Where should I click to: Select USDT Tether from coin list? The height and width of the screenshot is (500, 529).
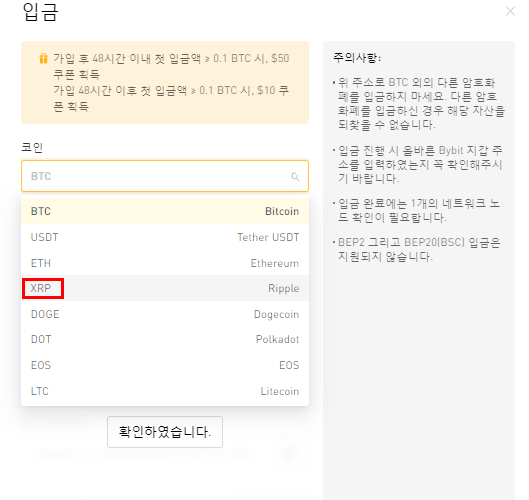(x=165, y=237)
